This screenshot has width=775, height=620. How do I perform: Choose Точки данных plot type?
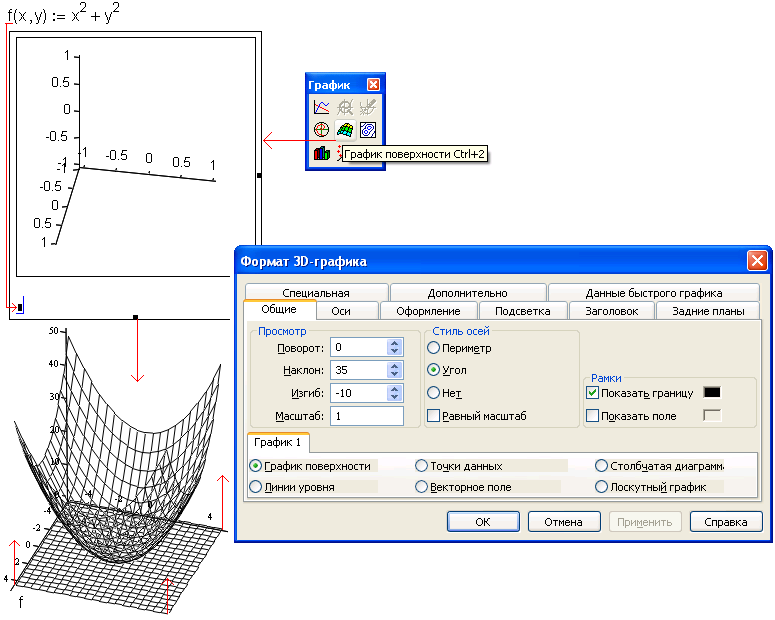pyautogui.click(x=422, y=466)
